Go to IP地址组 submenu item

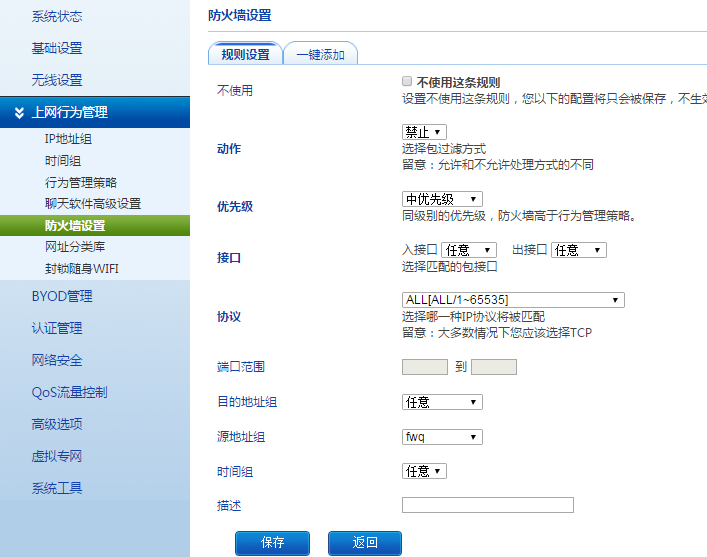pyautogui.click(x=68, y=139)
